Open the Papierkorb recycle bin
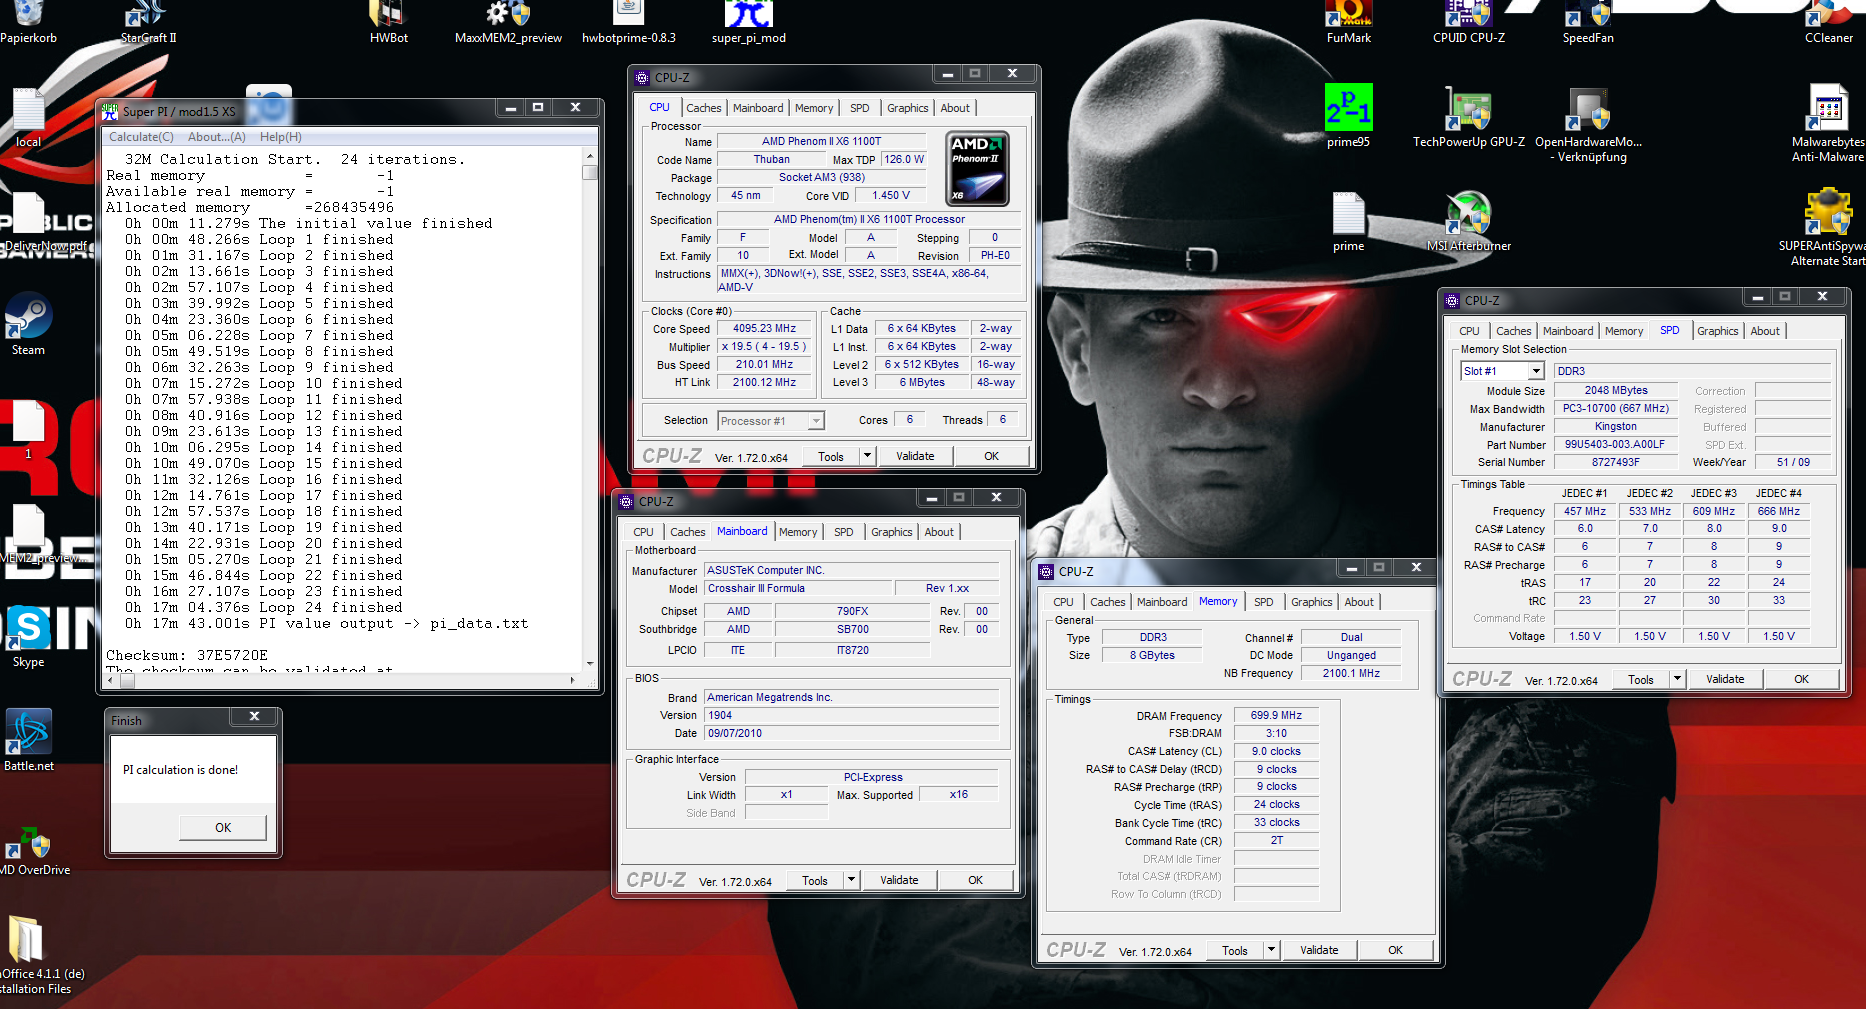 28,22
